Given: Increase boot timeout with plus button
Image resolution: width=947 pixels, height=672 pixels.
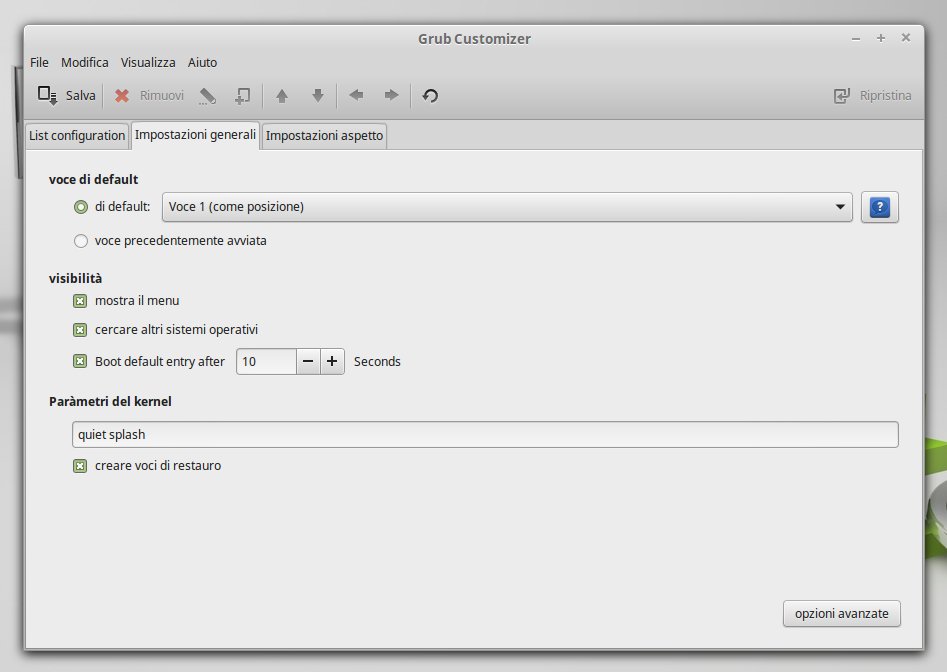Looking at the screenshot, I should (332, 361).
